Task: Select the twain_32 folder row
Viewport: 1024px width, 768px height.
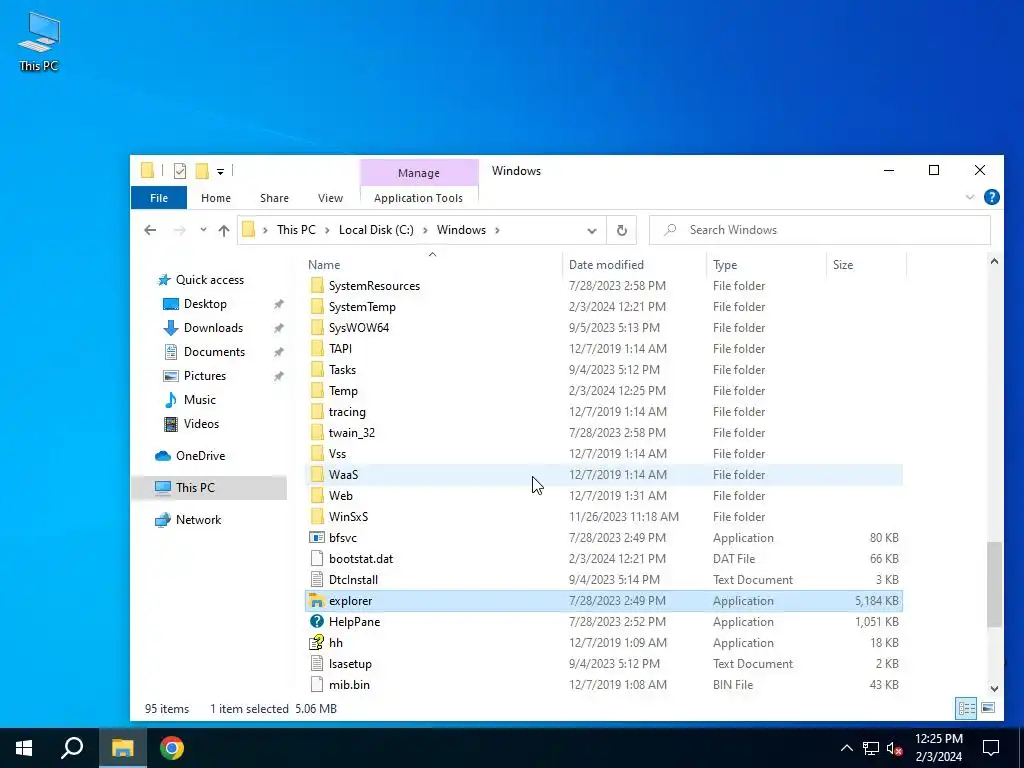Action: coord(604,432)
